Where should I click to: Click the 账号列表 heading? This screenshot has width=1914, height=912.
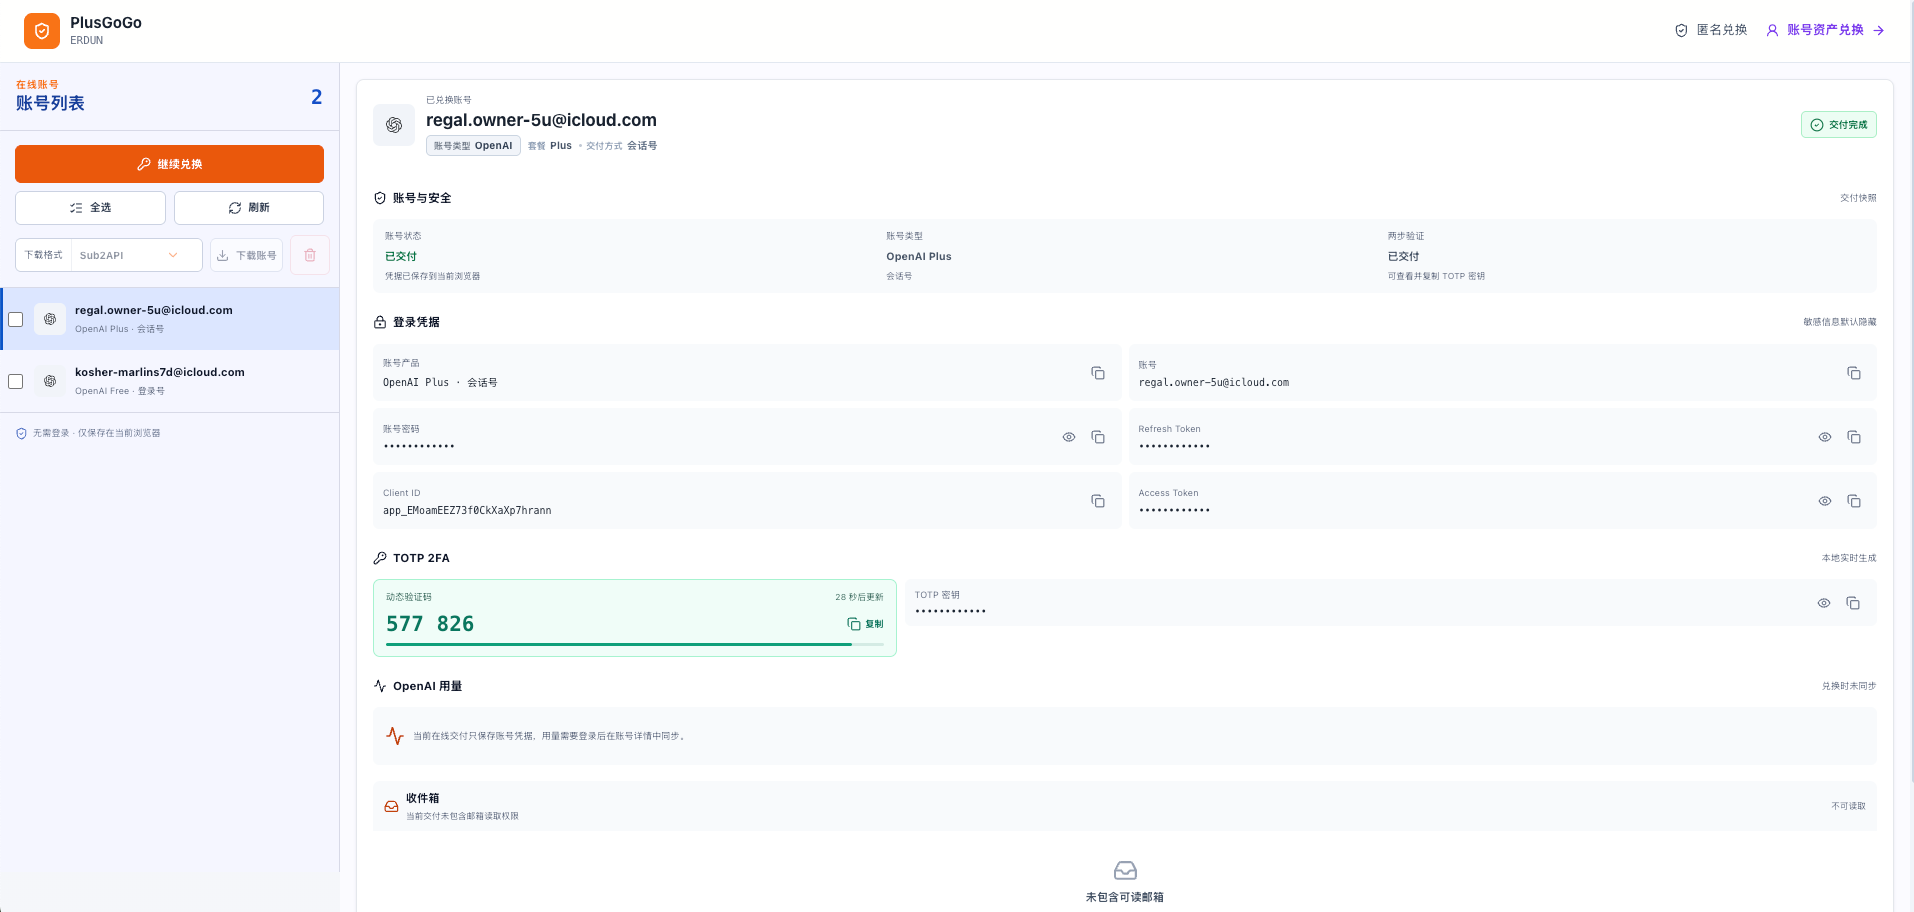point(50,103)
